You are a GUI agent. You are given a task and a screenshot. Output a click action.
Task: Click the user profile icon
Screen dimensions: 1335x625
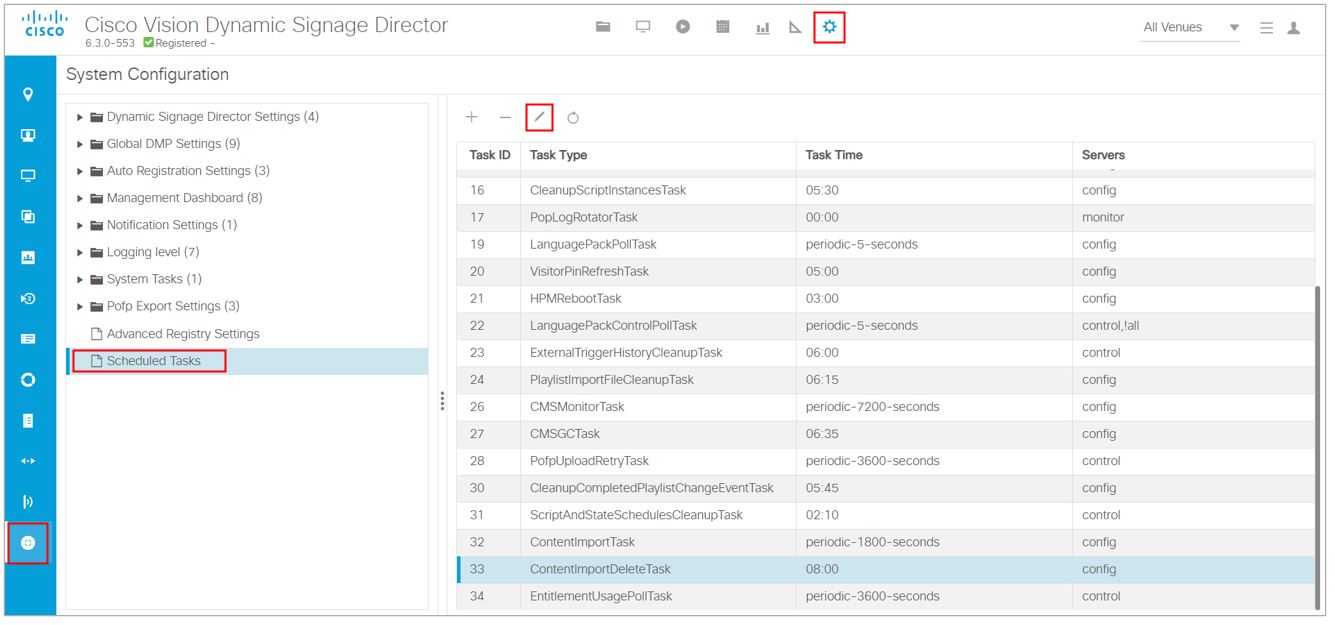pos(1294,28)
